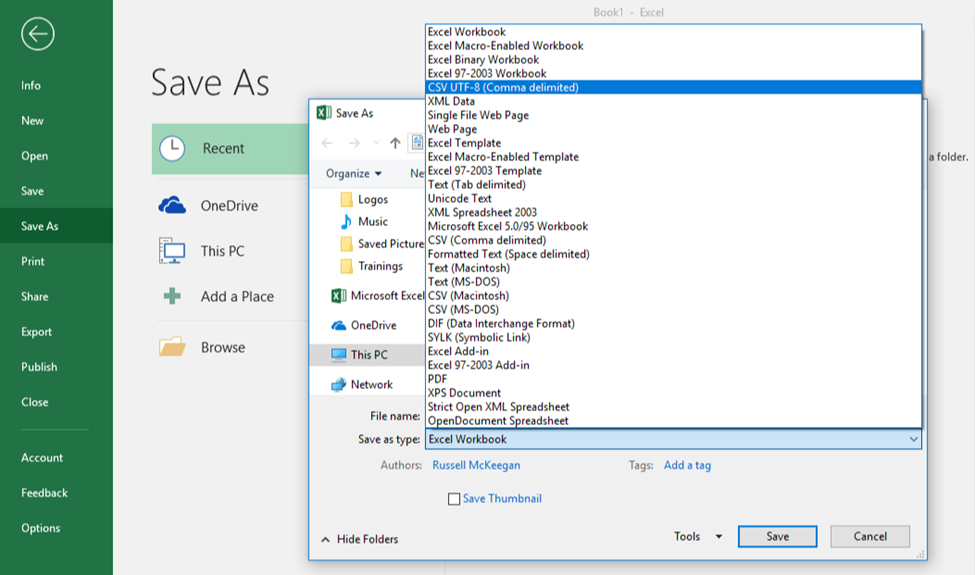The height and width of the screenshot is (575, 975).
Task: Choose Strict Open XML Spreadsheet type
Action: coord(673,407)
